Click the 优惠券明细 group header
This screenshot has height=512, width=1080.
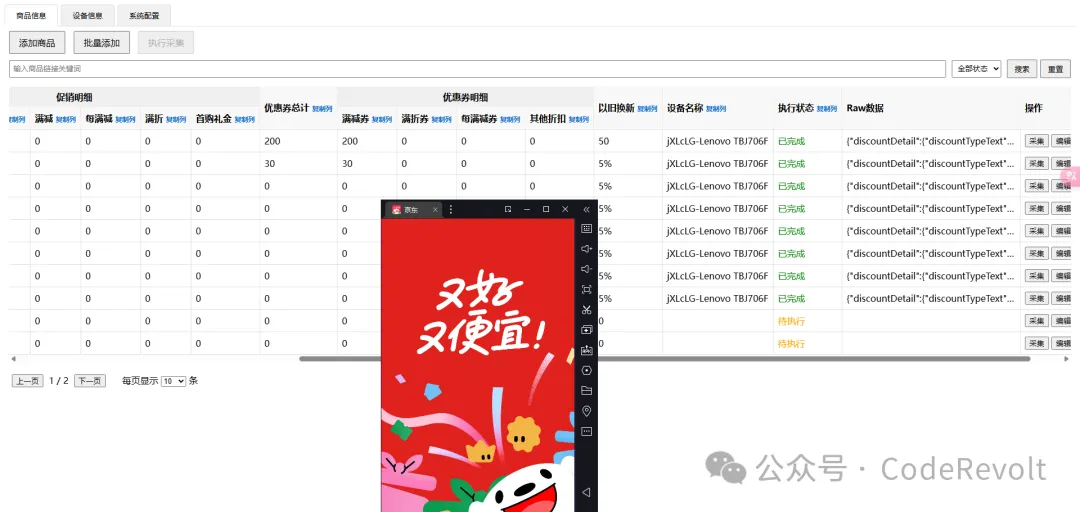[x=466, y=98]
